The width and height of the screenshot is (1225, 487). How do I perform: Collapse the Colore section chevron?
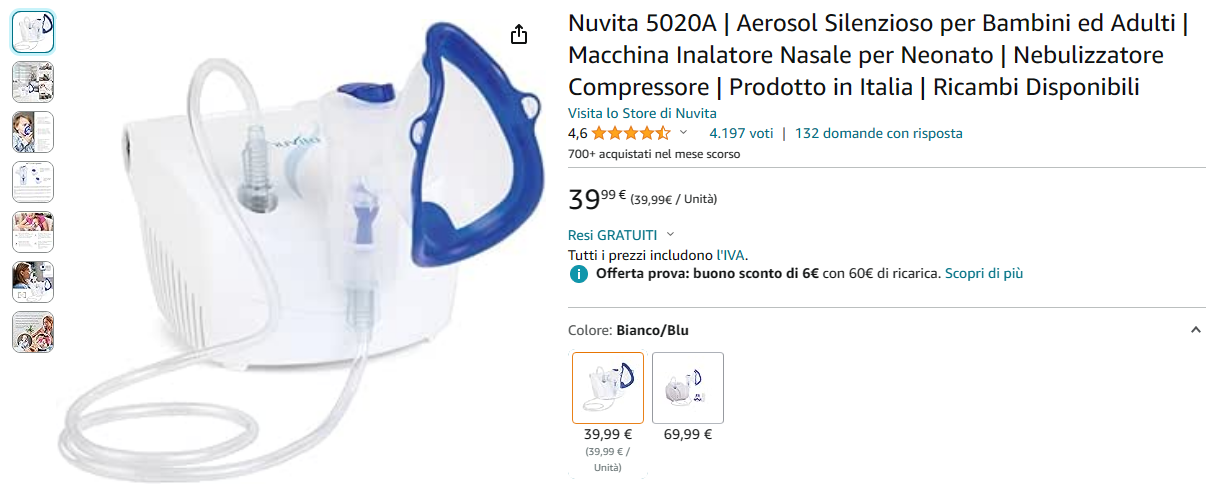[x=1196, y=330]
